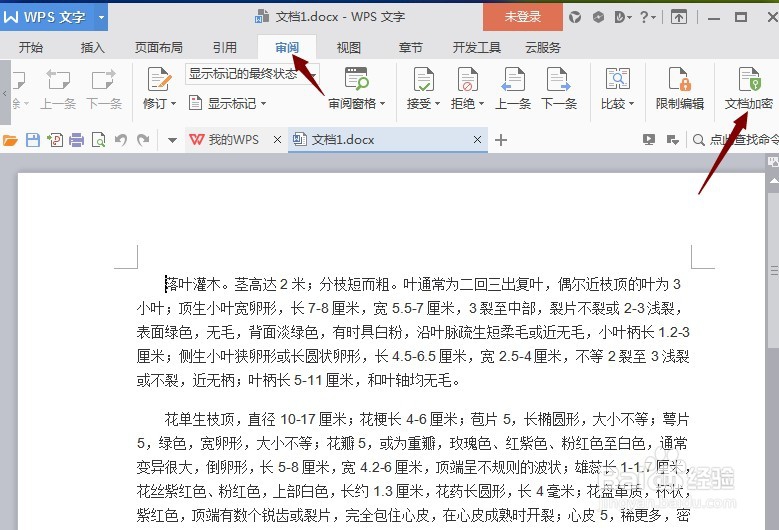Switch to the 我的WPS document tab
This screenshot has width=779, height=530.
click(224, 140)
